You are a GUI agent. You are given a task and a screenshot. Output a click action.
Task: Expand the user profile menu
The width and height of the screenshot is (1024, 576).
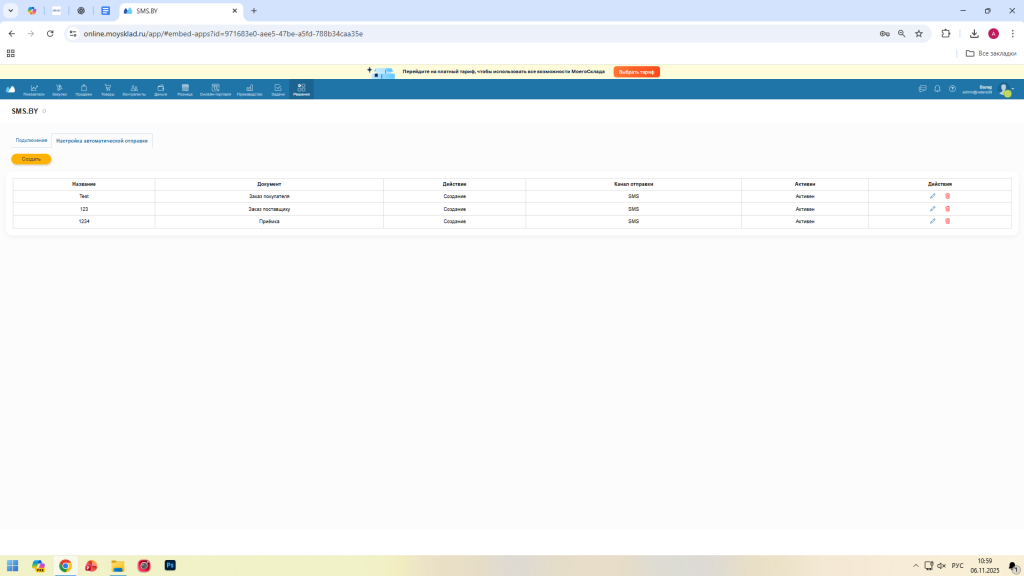pyautogui.click(x=1005, y=90)
